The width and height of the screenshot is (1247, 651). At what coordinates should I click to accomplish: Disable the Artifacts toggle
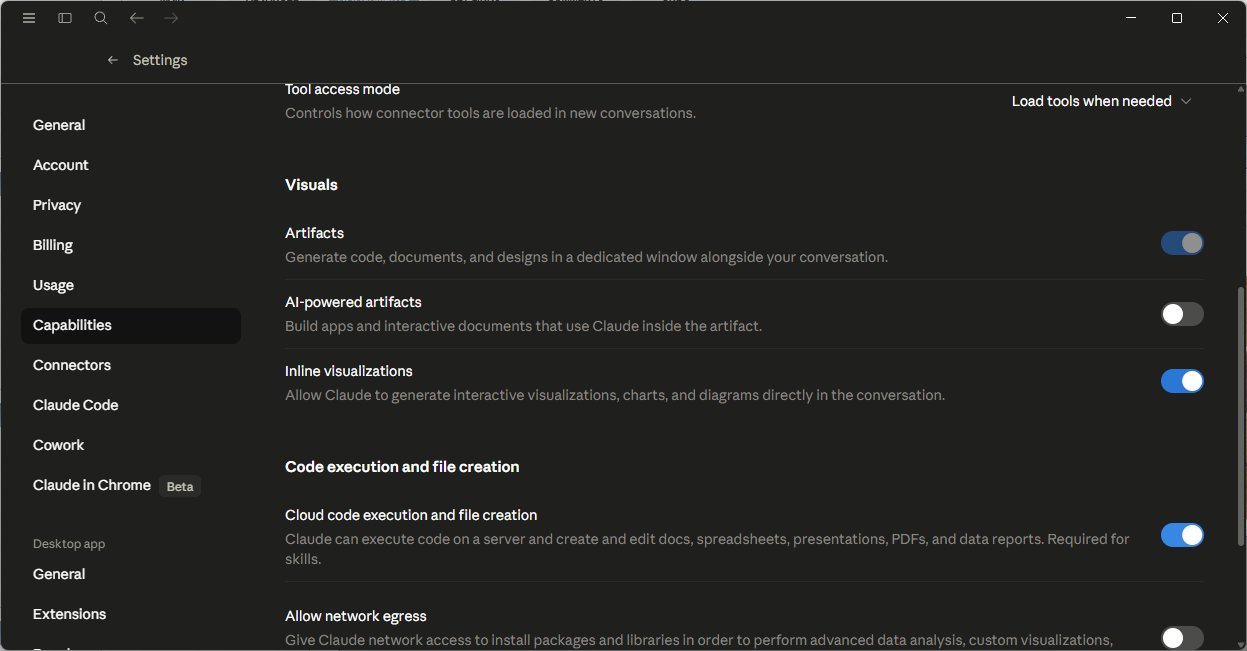(x=1182, y=243)
